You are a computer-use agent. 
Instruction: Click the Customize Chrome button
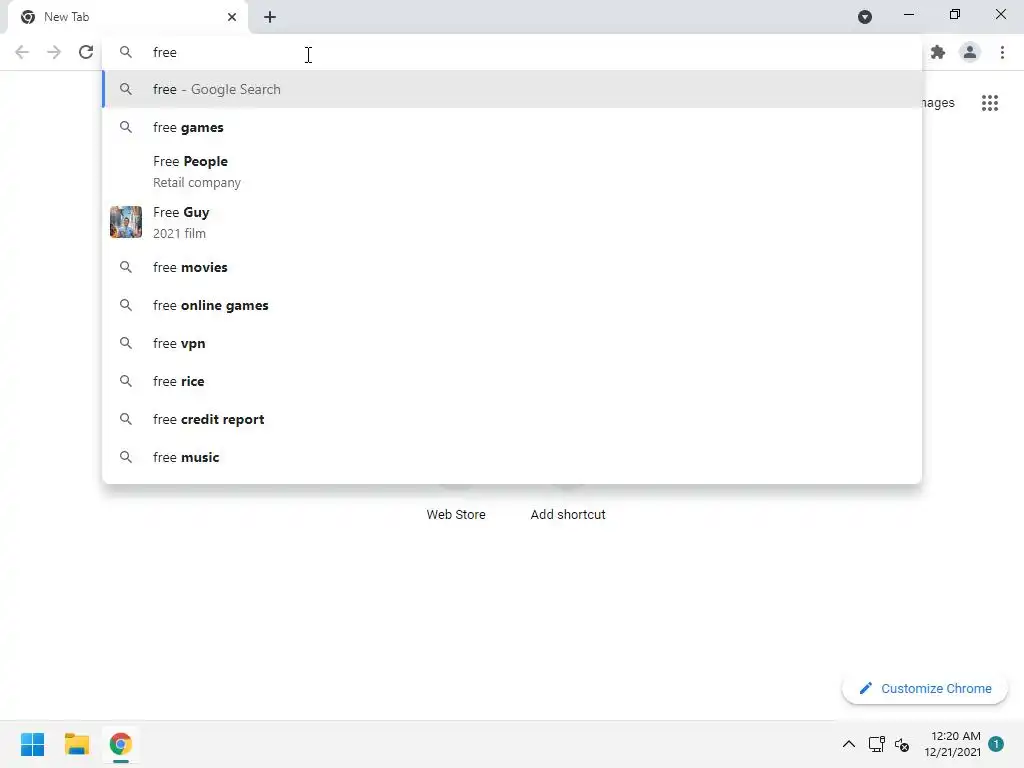(925, 688)
